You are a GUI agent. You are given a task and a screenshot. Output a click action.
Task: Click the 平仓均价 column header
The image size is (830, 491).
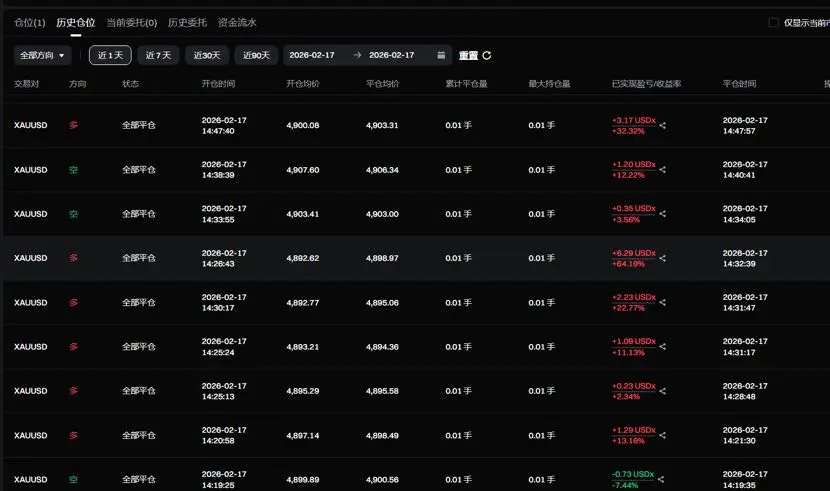coord(382,84)
